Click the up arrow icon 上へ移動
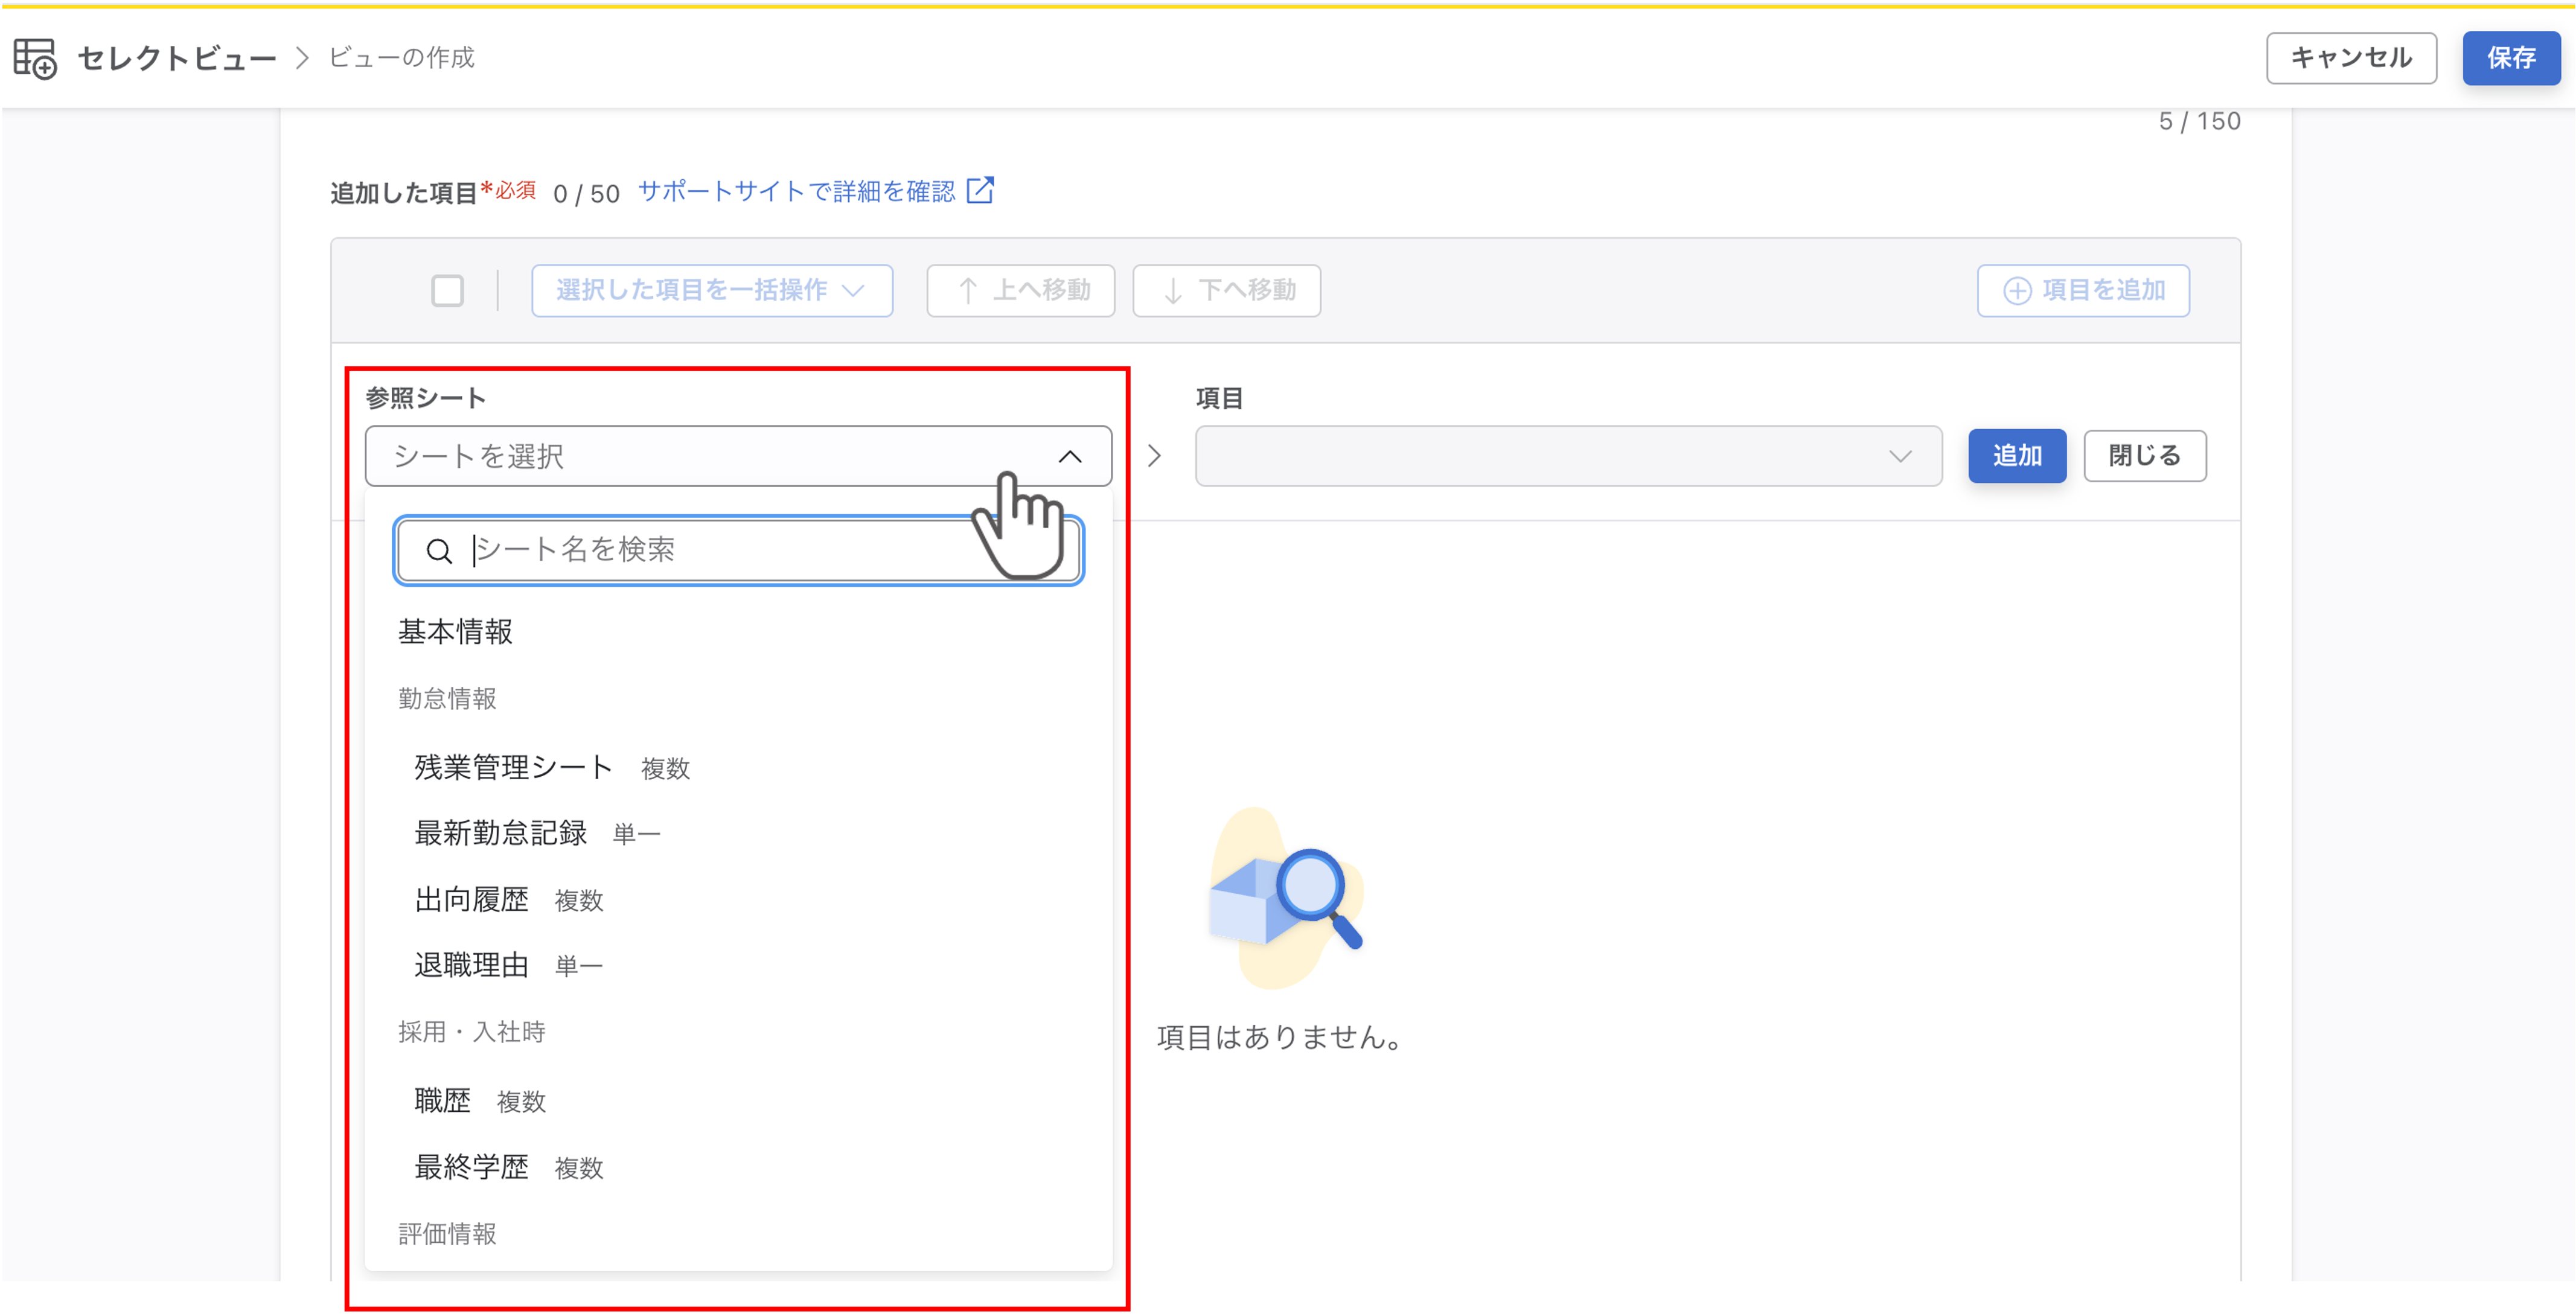 click(x=967, y=291)
